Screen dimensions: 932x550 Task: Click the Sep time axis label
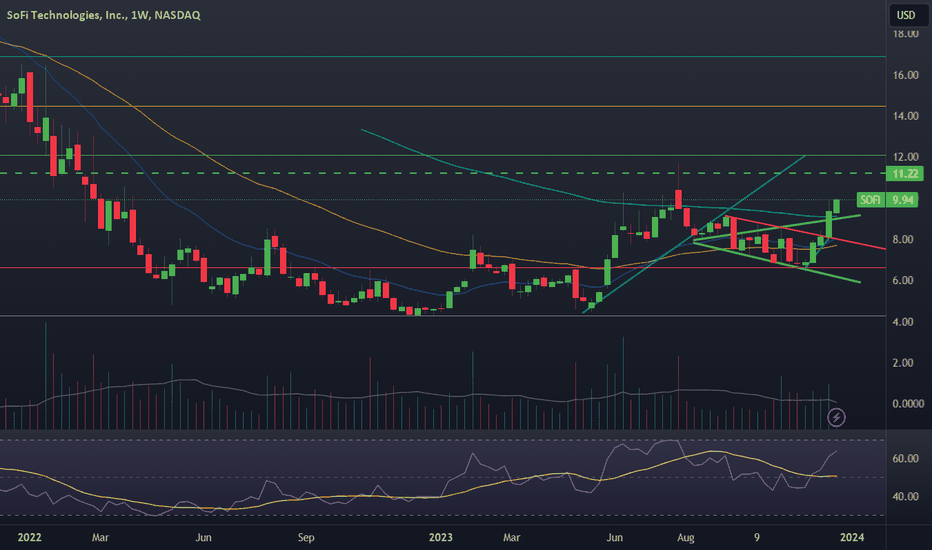coord(306,538)
